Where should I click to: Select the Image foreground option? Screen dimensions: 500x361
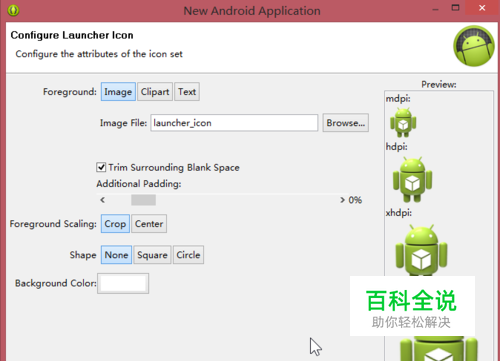[x=118, y=92]
